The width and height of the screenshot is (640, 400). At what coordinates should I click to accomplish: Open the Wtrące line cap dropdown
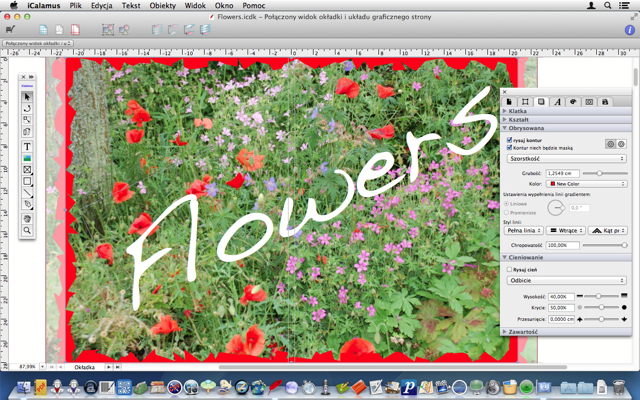tap(566, 231)
